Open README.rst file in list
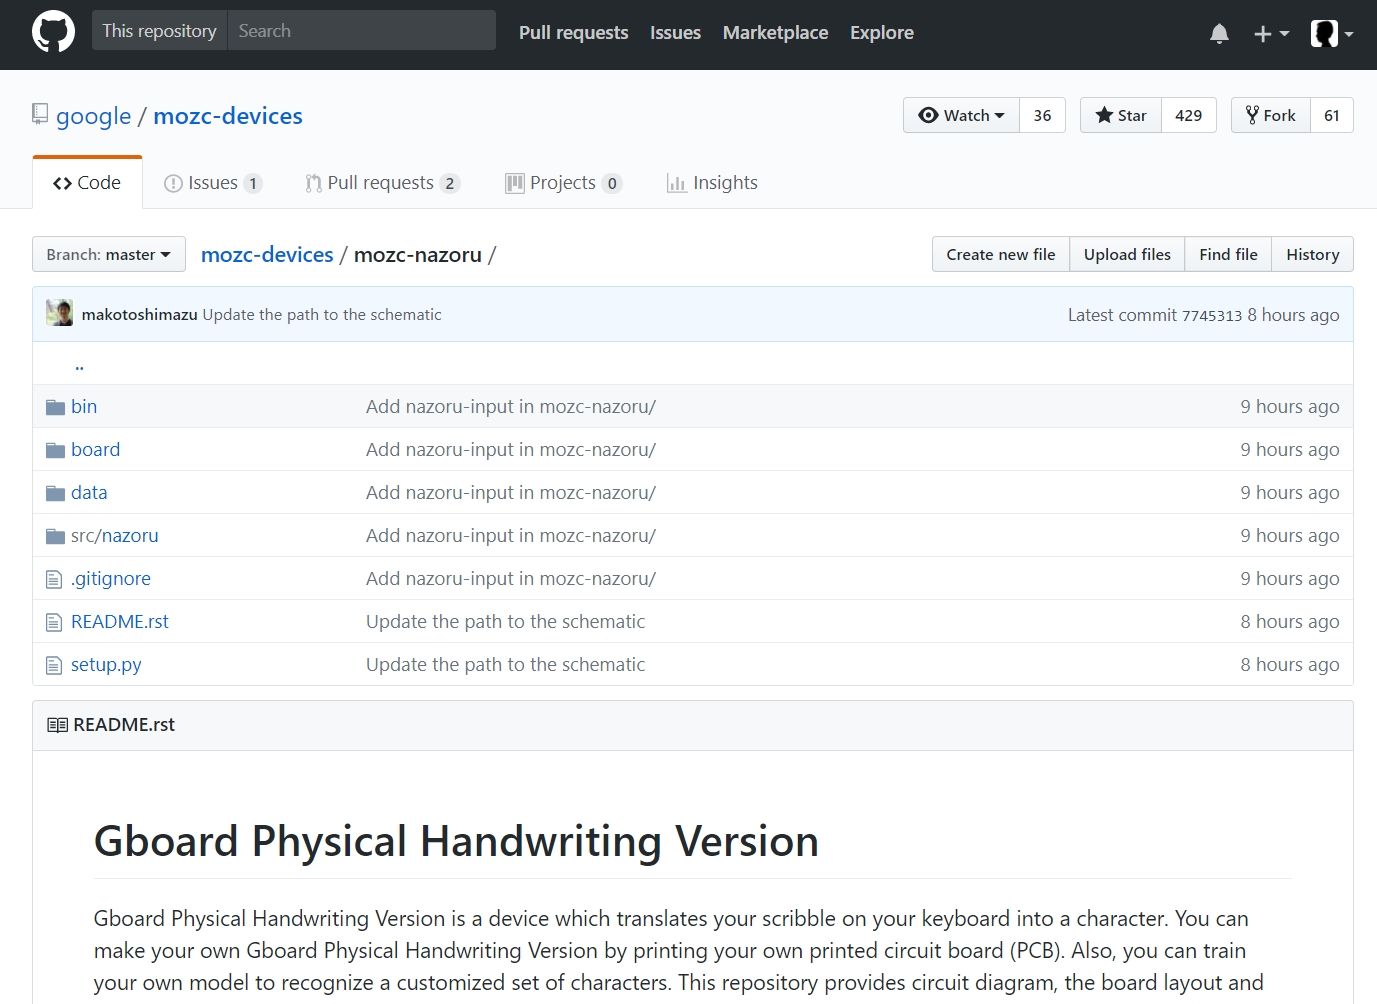 click(120, 622)
